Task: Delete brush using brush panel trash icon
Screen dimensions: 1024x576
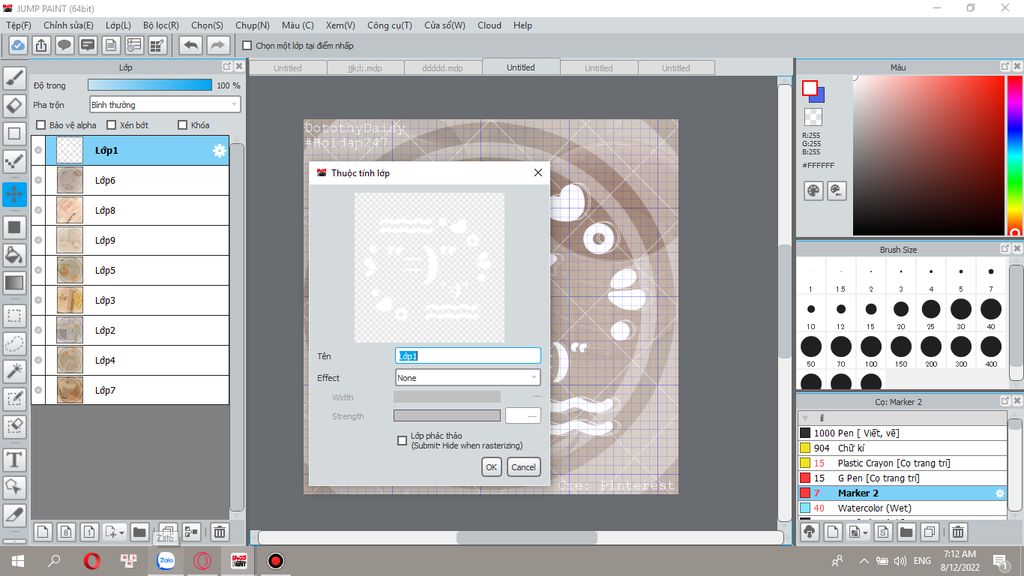Action: pyautogui.click(x=957, y=532)
